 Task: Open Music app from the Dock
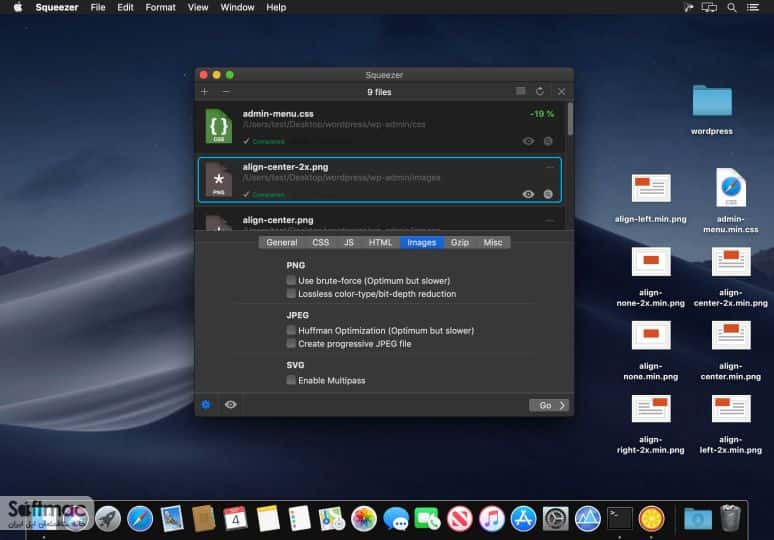pyautogui.click(x=491, y=519)
